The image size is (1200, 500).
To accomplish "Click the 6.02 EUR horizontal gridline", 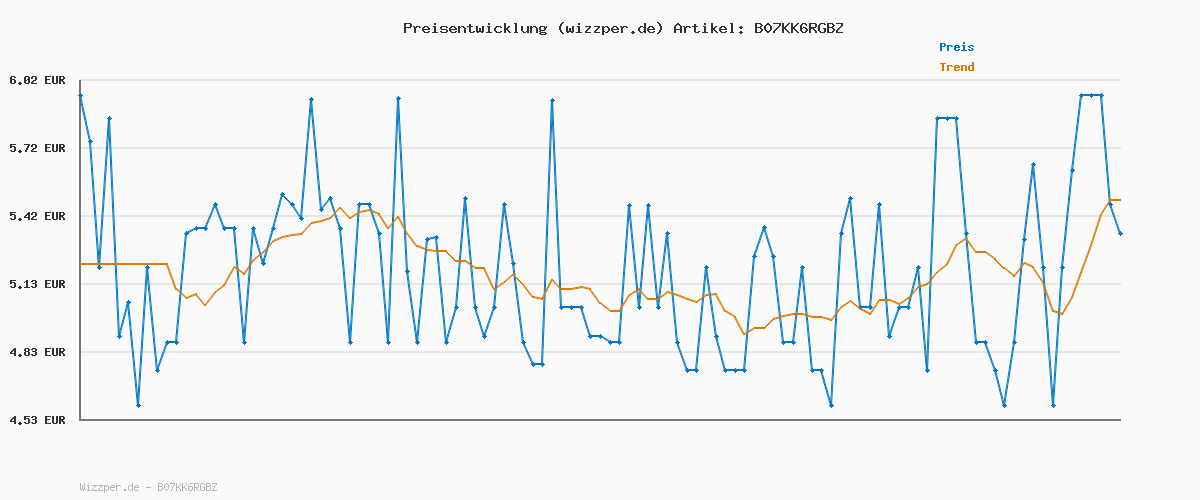I will (600, 80).
